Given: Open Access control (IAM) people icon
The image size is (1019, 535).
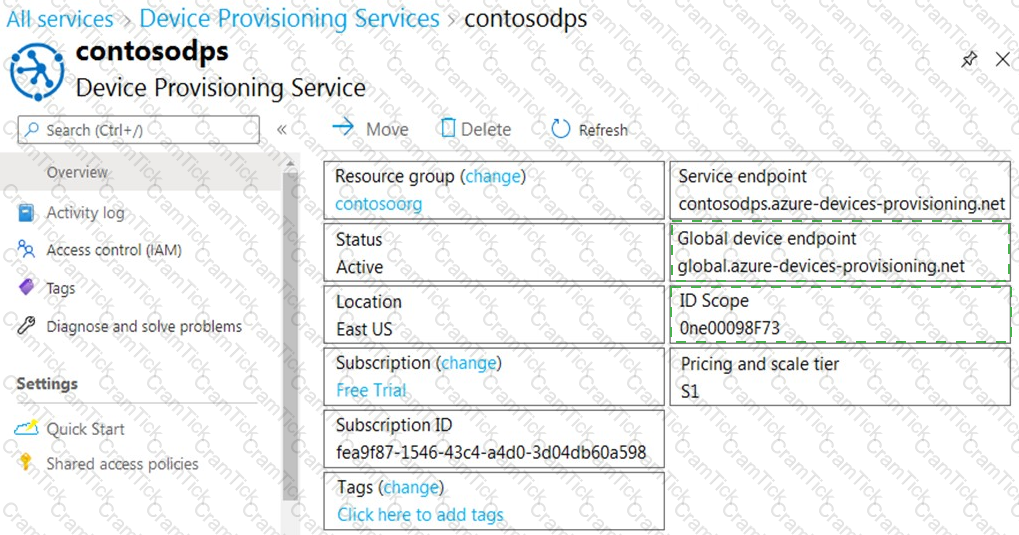Looking at the screenshot, I should [x=26, y=250].
